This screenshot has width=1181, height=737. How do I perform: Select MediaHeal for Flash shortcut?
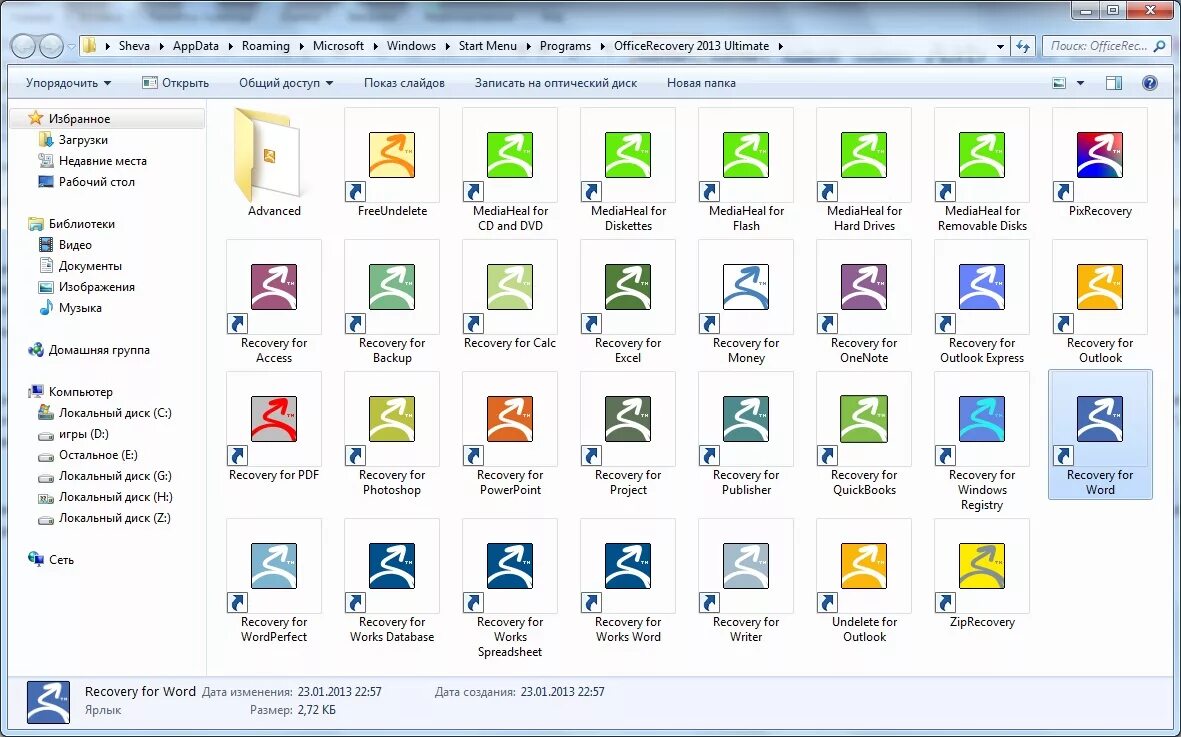pyautogui.click(x=746, y=170)
